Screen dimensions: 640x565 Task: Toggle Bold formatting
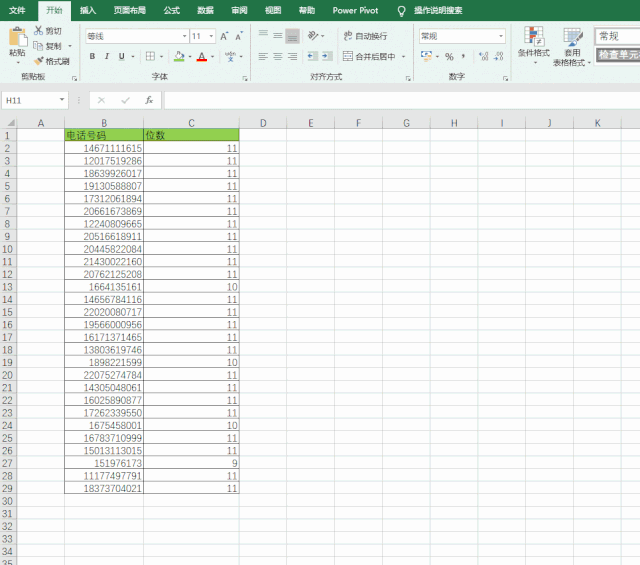coord(92,56)
